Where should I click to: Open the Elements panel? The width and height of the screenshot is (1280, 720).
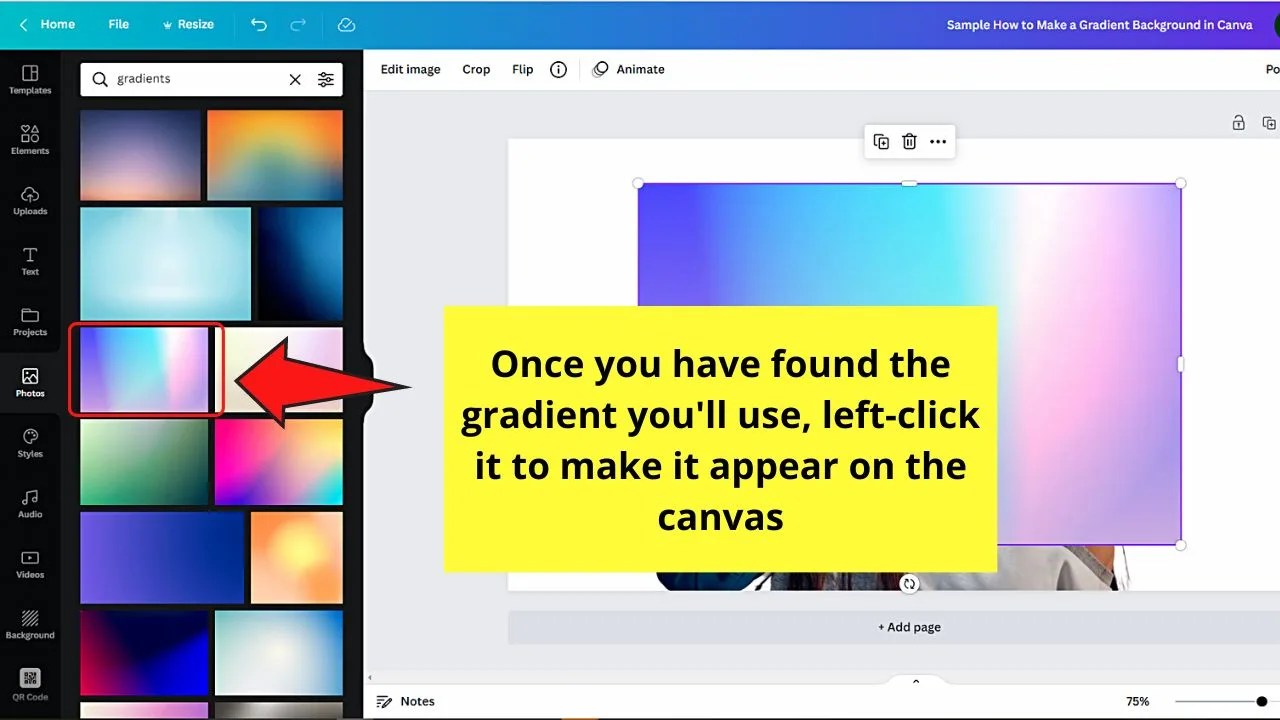[x=30, y=140]
